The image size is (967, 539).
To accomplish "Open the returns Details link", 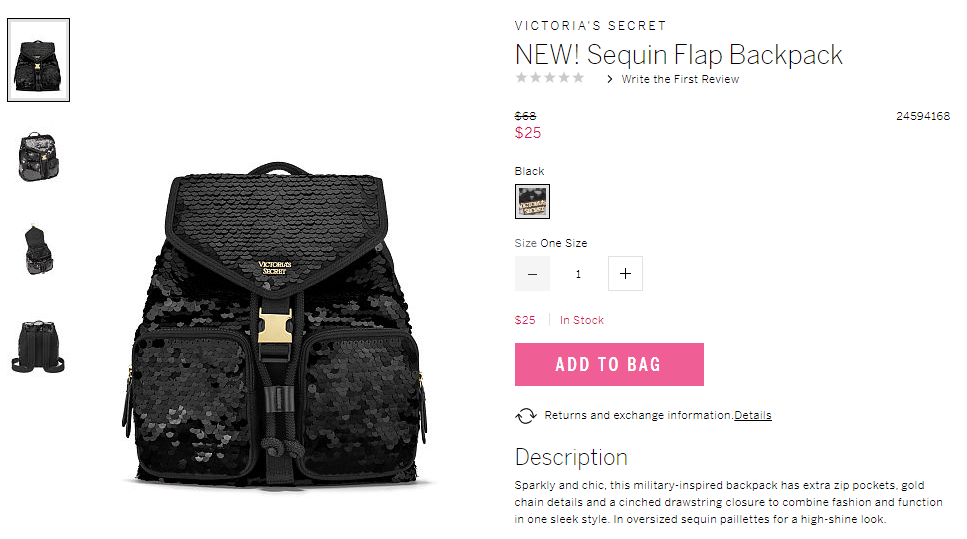I will tap(752, 415).
